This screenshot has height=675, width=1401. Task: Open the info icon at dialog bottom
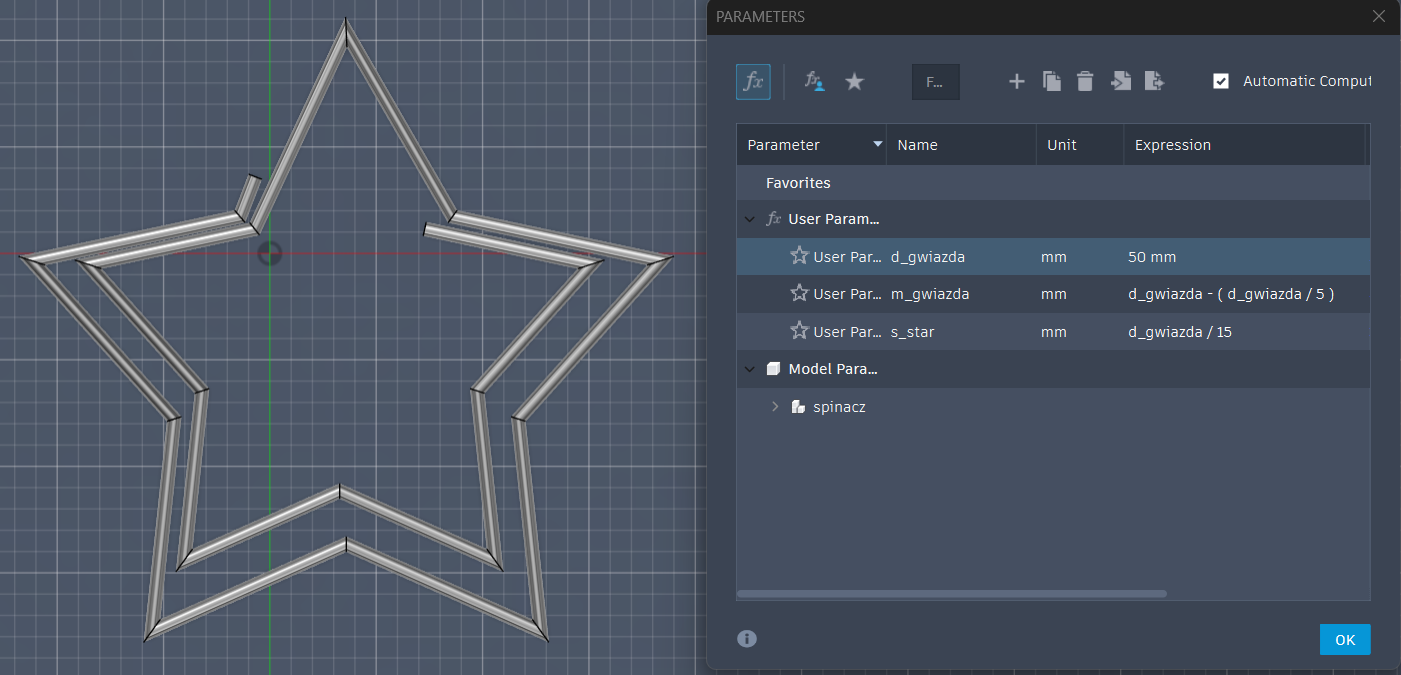coord(747,639)
